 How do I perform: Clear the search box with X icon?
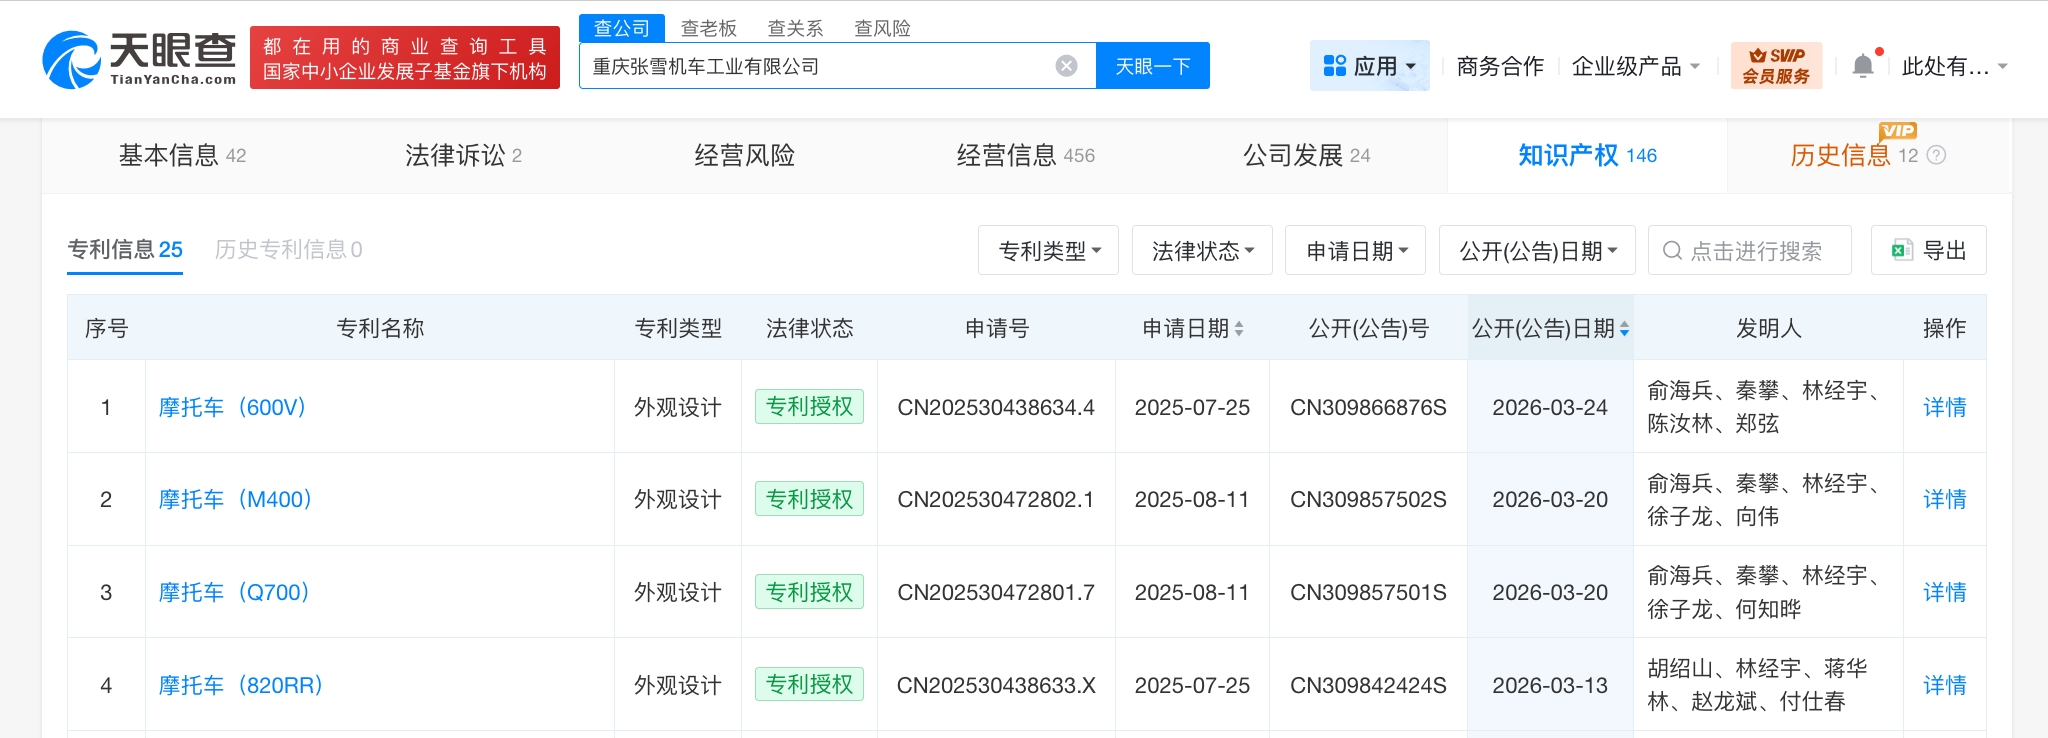[1066, 66]
